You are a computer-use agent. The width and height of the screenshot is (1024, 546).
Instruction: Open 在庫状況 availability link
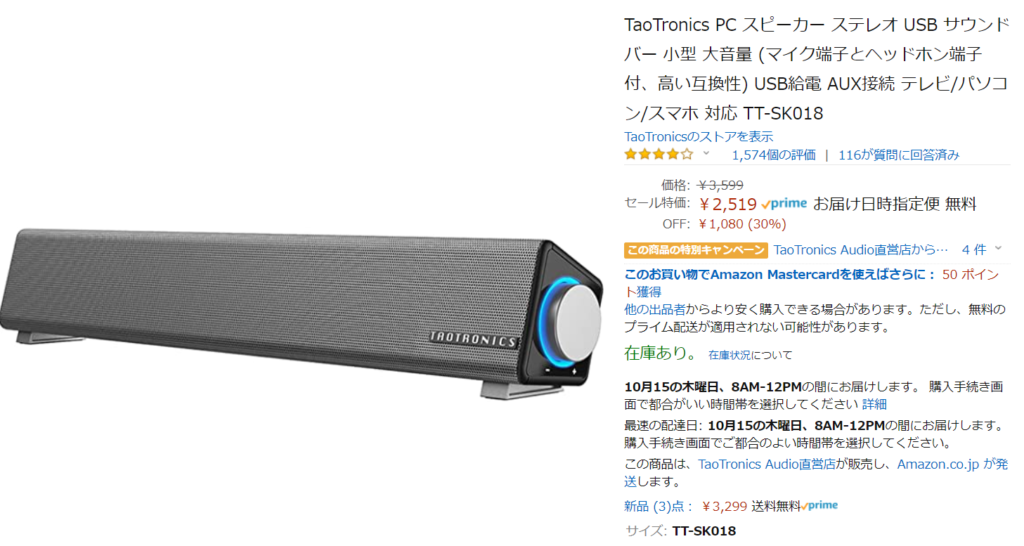click(729, 355)
